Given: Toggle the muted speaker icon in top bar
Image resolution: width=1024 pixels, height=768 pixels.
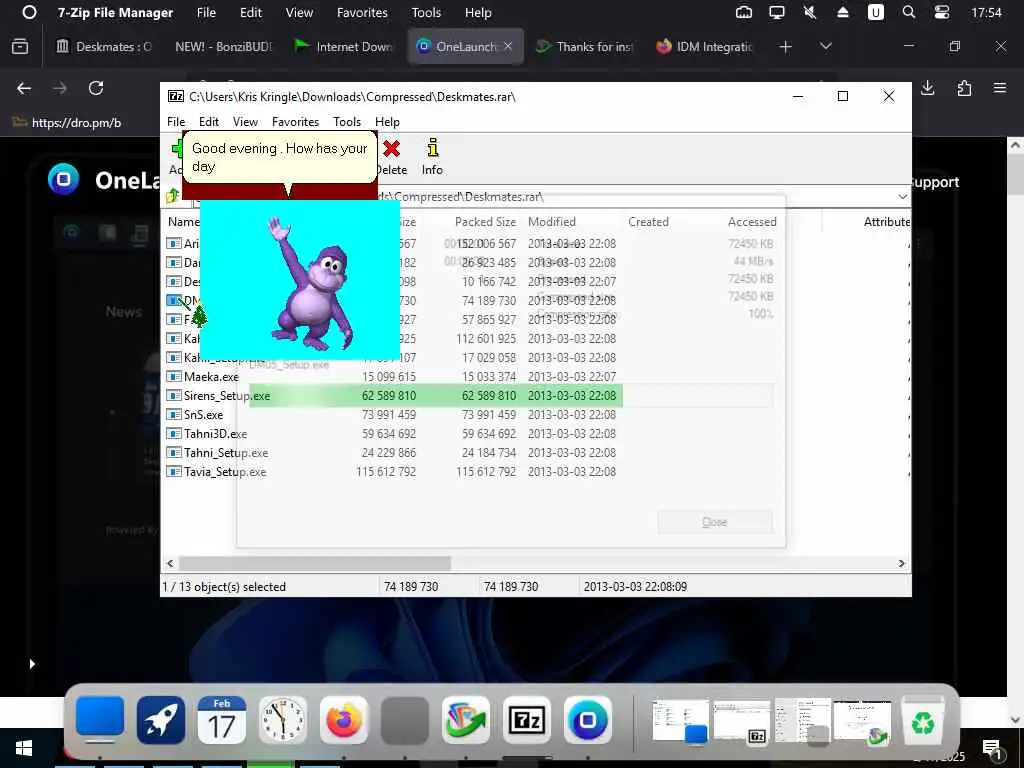Looking at the screenshot, I should (x=810, y=12).
